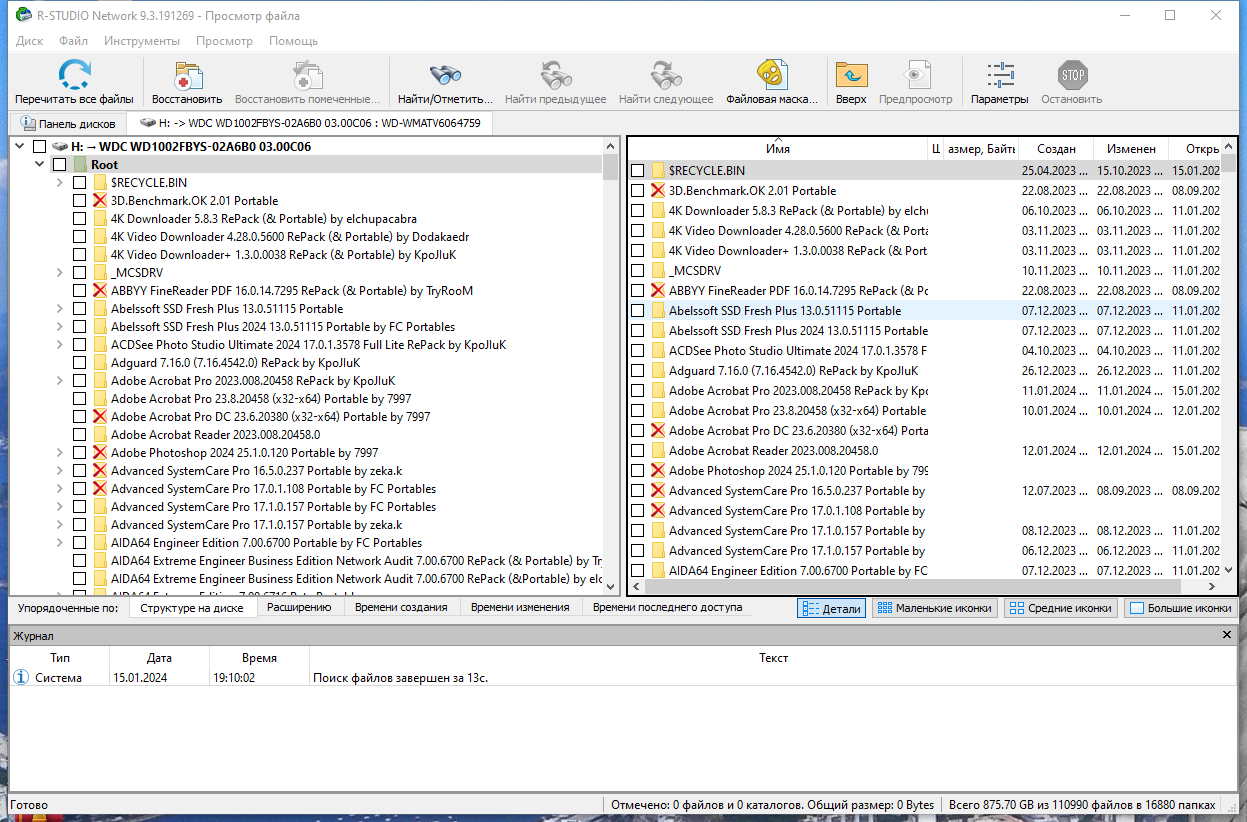Click the Имя column header
This screenshot has height=822, width=1247.
coord(777,149)
